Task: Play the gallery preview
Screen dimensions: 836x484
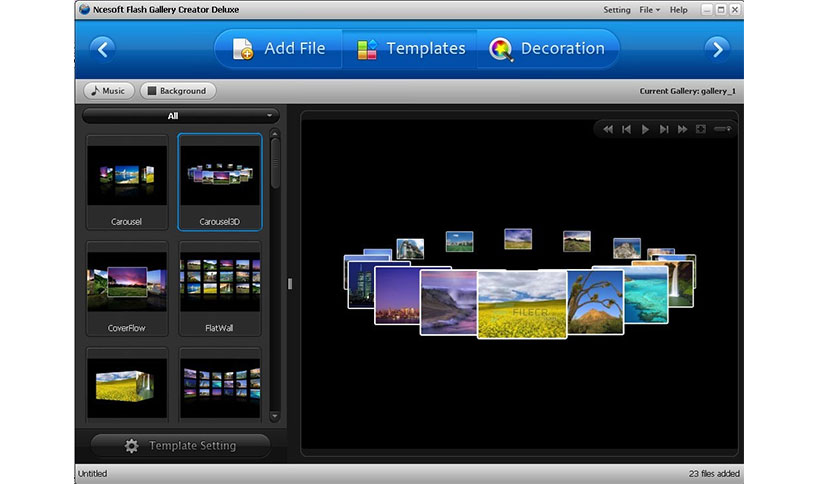Action: click(645, 129)
